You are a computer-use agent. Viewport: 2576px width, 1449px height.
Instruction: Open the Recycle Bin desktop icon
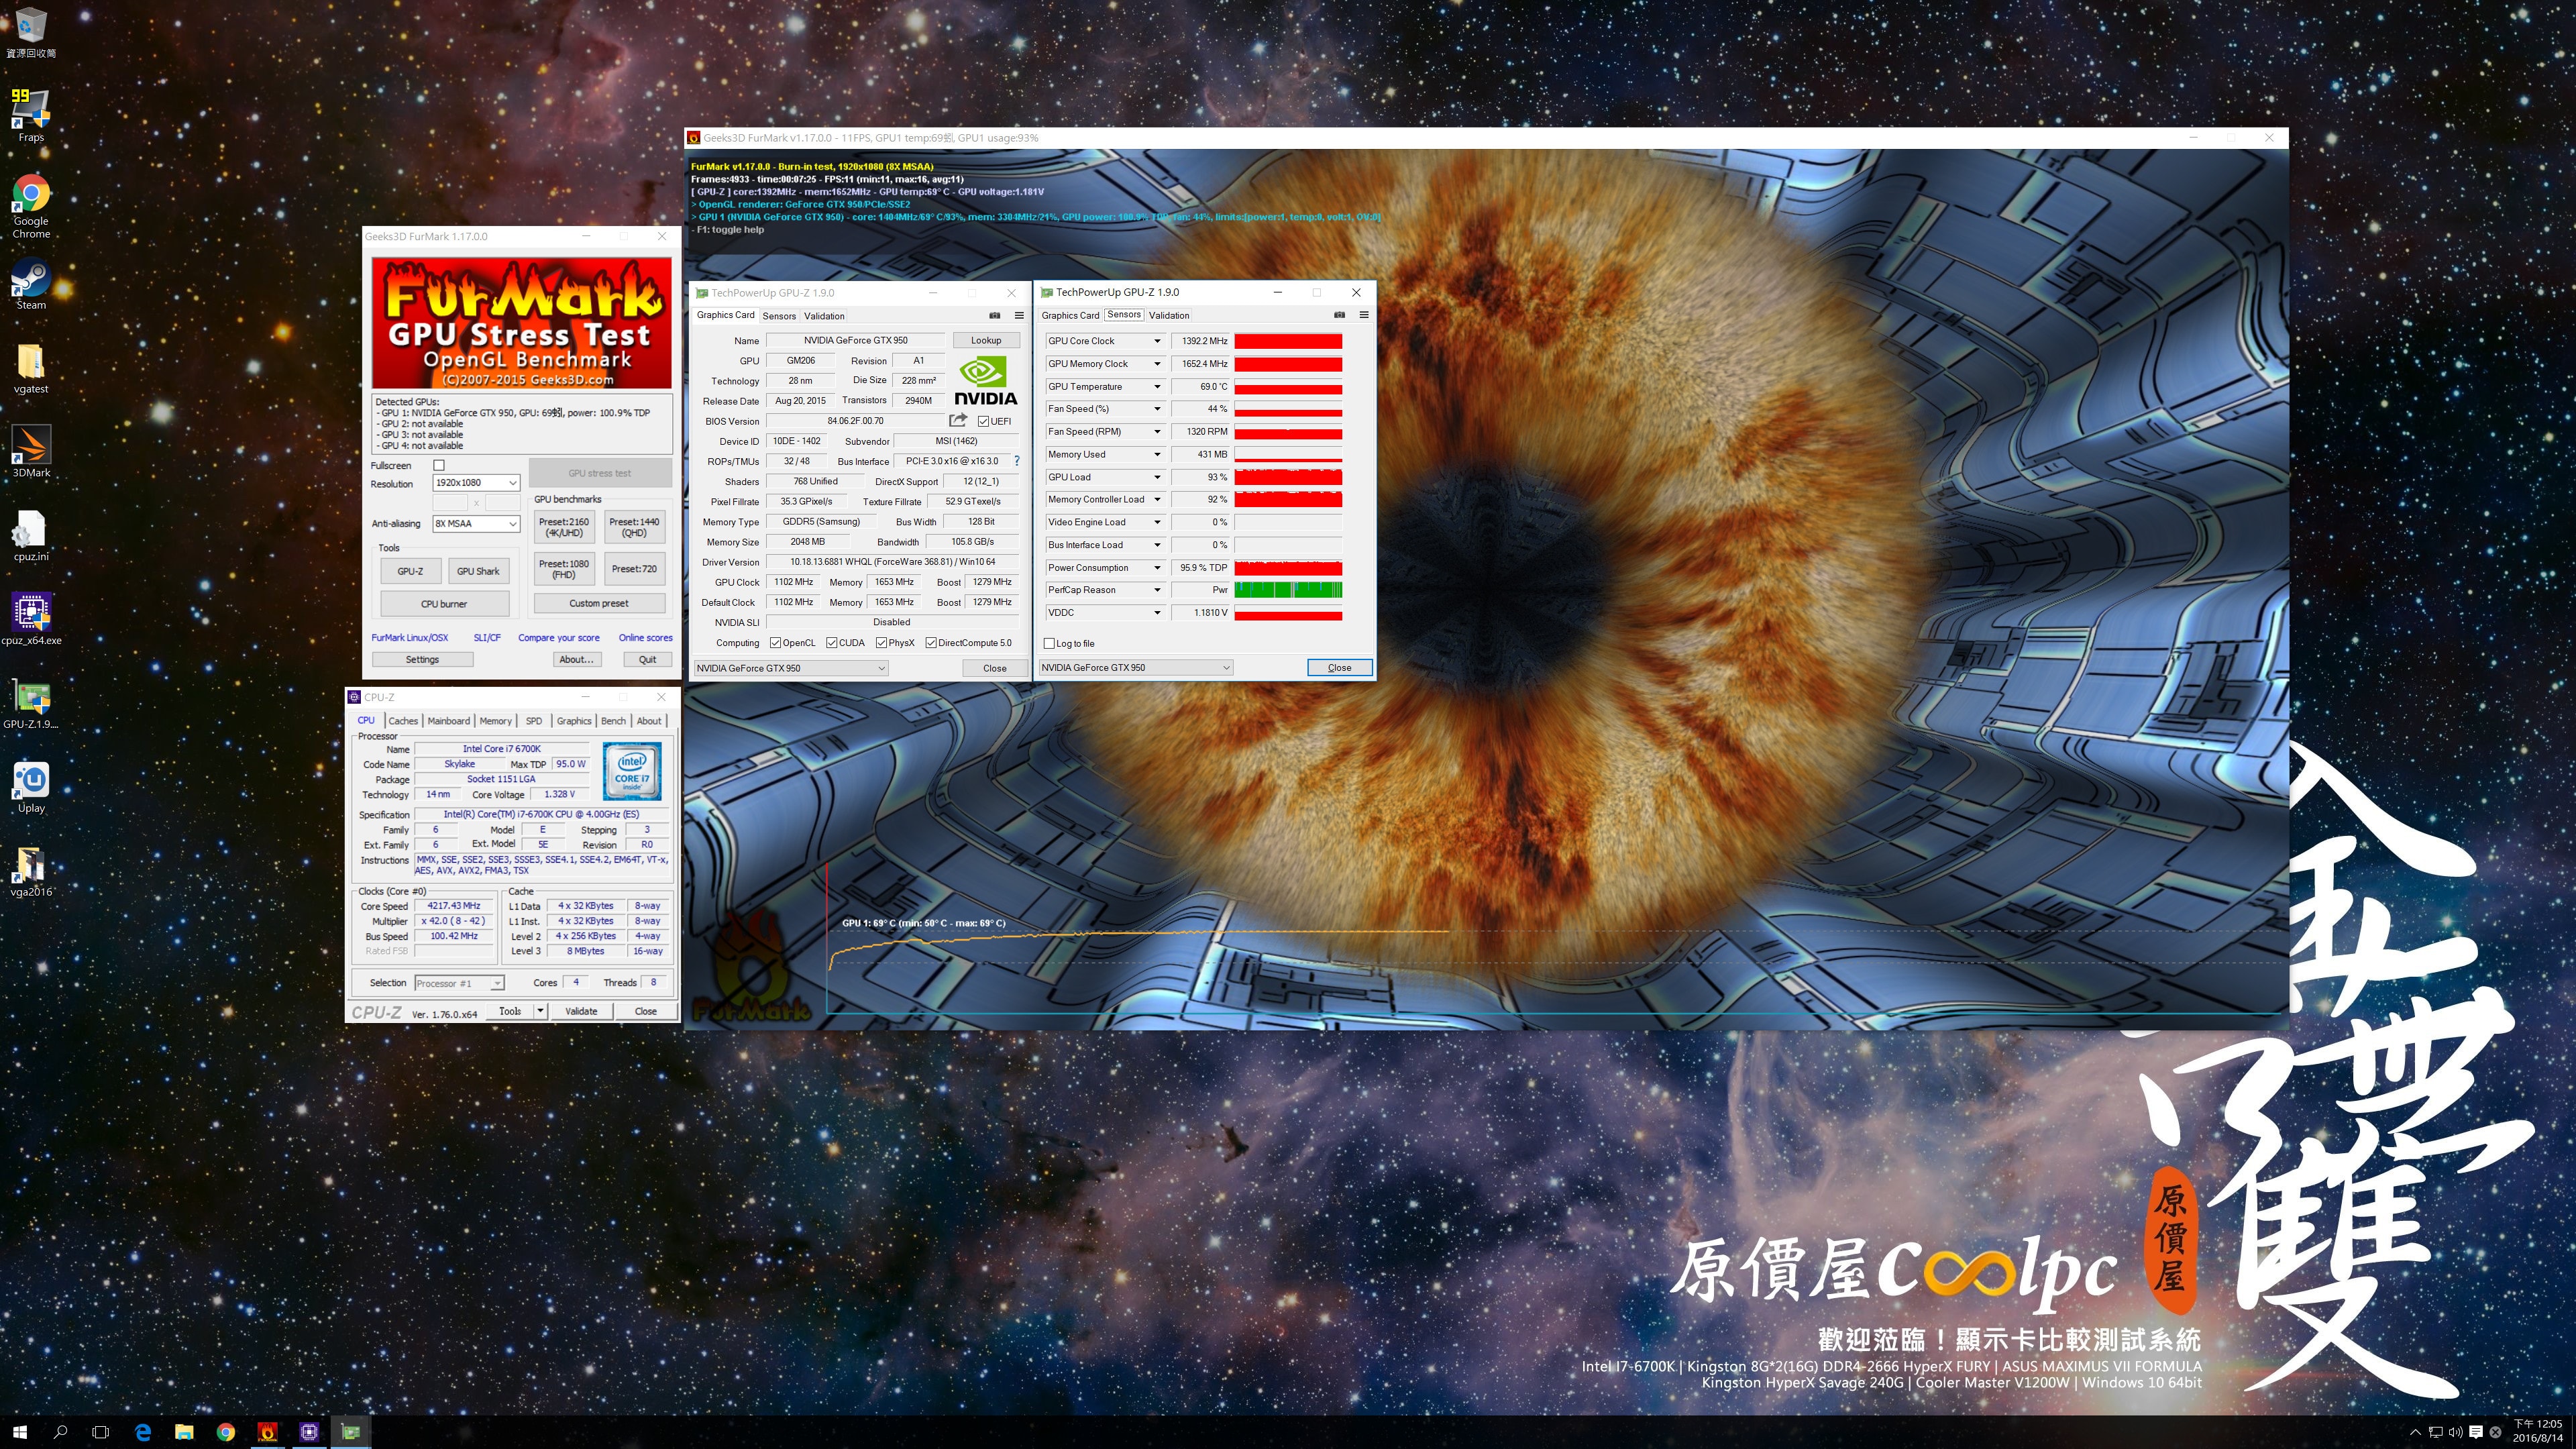click(x=31, y=32)
